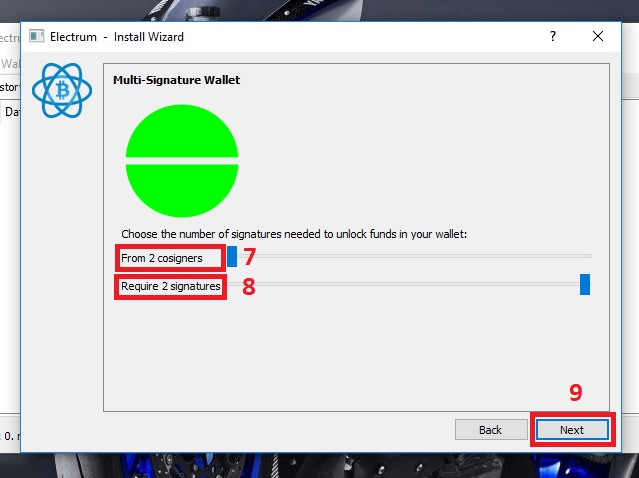The width and height of the screenshot is (639, 478).
Task: Select the 'From 2 cosigners' label
Action: tap(162, 258)
